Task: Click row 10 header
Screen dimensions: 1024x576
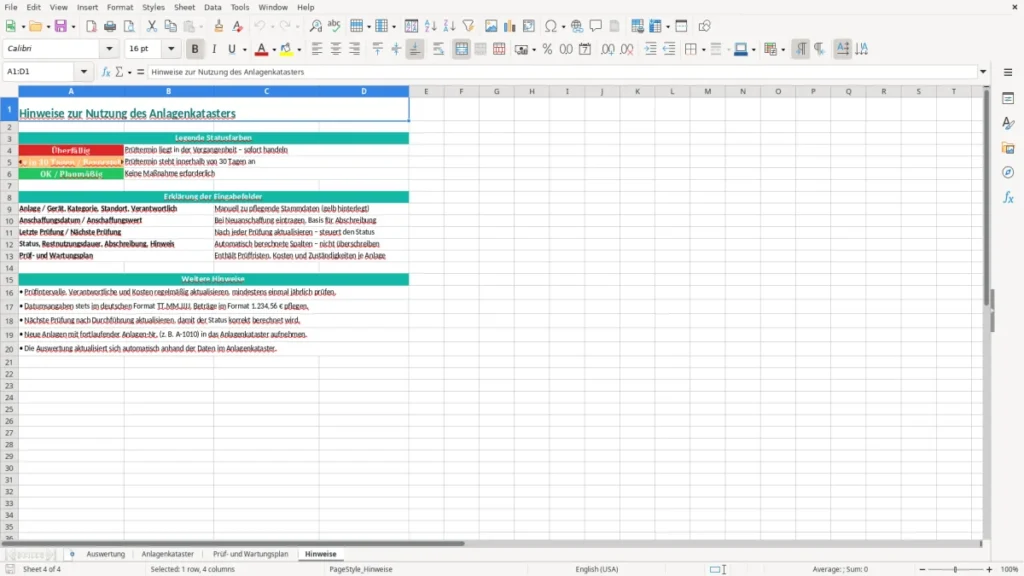Action: 9,221
